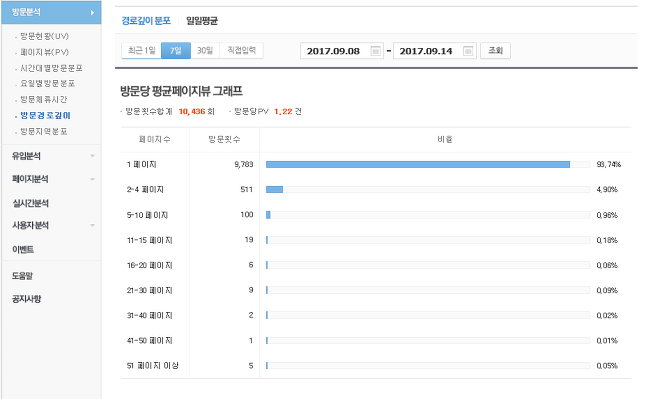The height and width of the screenshot is (399, 646).
Task: Click the 비율 column header
Action: tap(445, 140)
